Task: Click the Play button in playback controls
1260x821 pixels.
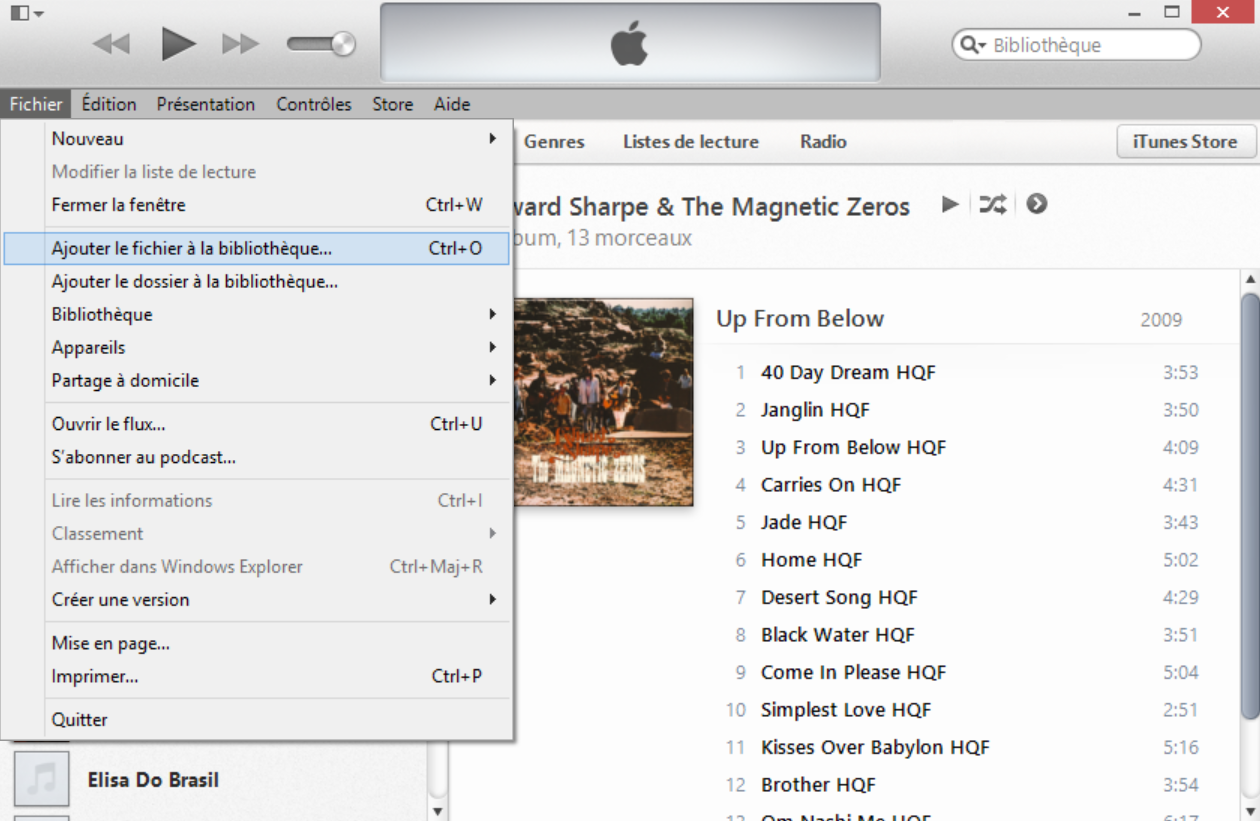Action: click(x=178, y=44)
